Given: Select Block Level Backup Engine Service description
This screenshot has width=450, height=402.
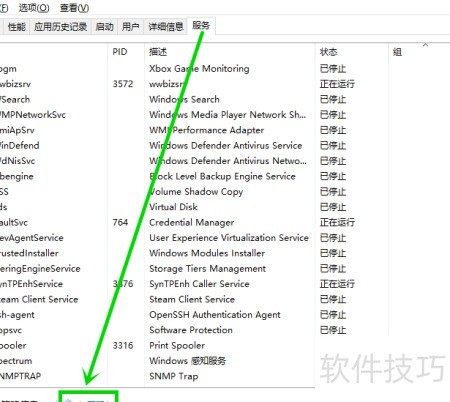Looking at the screenshot, I should 222,176.
